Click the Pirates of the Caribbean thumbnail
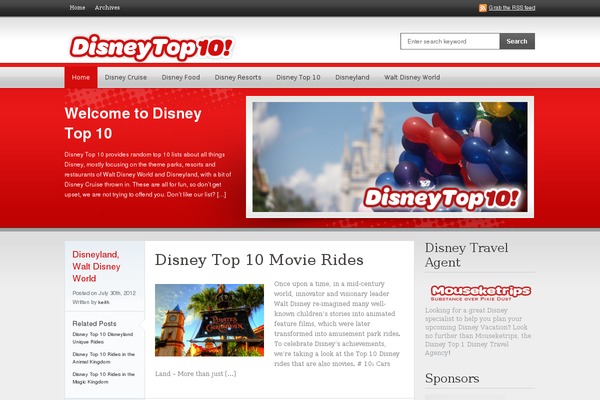 (209, 320)
